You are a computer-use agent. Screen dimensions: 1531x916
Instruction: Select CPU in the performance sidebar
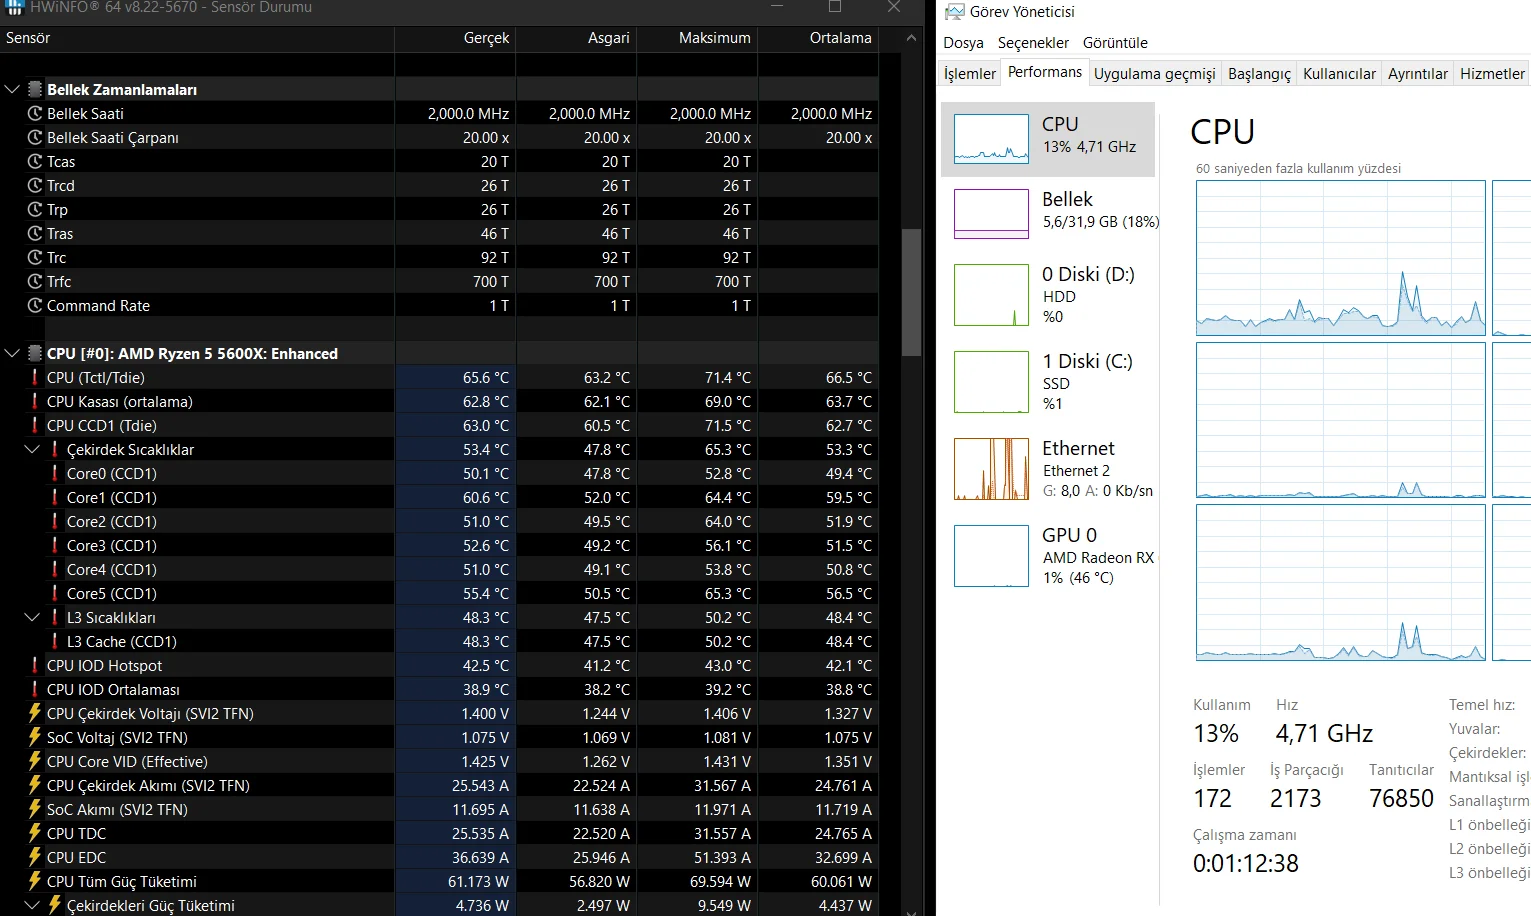click(1048, 139)
